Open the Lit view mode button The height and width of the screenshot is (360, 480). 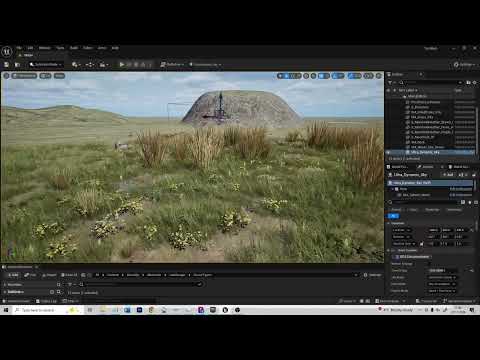coord(45,76)
